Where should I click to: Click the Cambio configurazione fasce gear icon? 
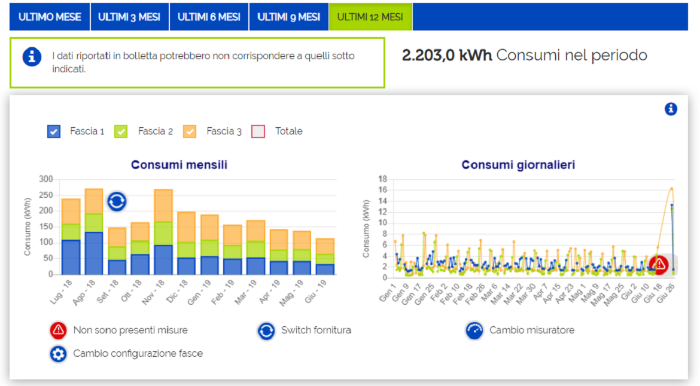(58, 353)
